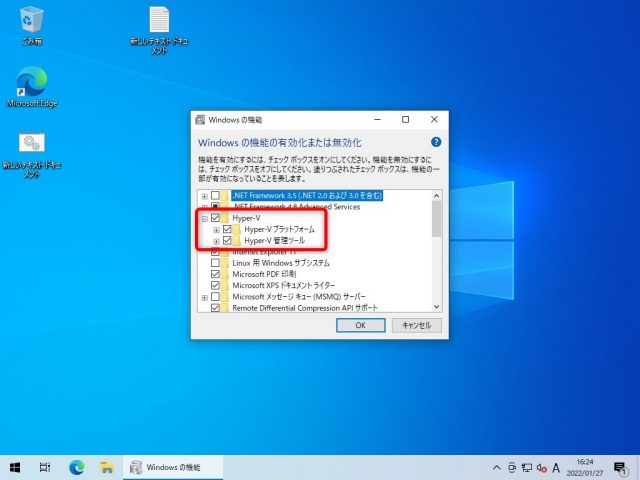
Task: Open Microsoft Edge desktop shortcut
Action: coord(31,84)
